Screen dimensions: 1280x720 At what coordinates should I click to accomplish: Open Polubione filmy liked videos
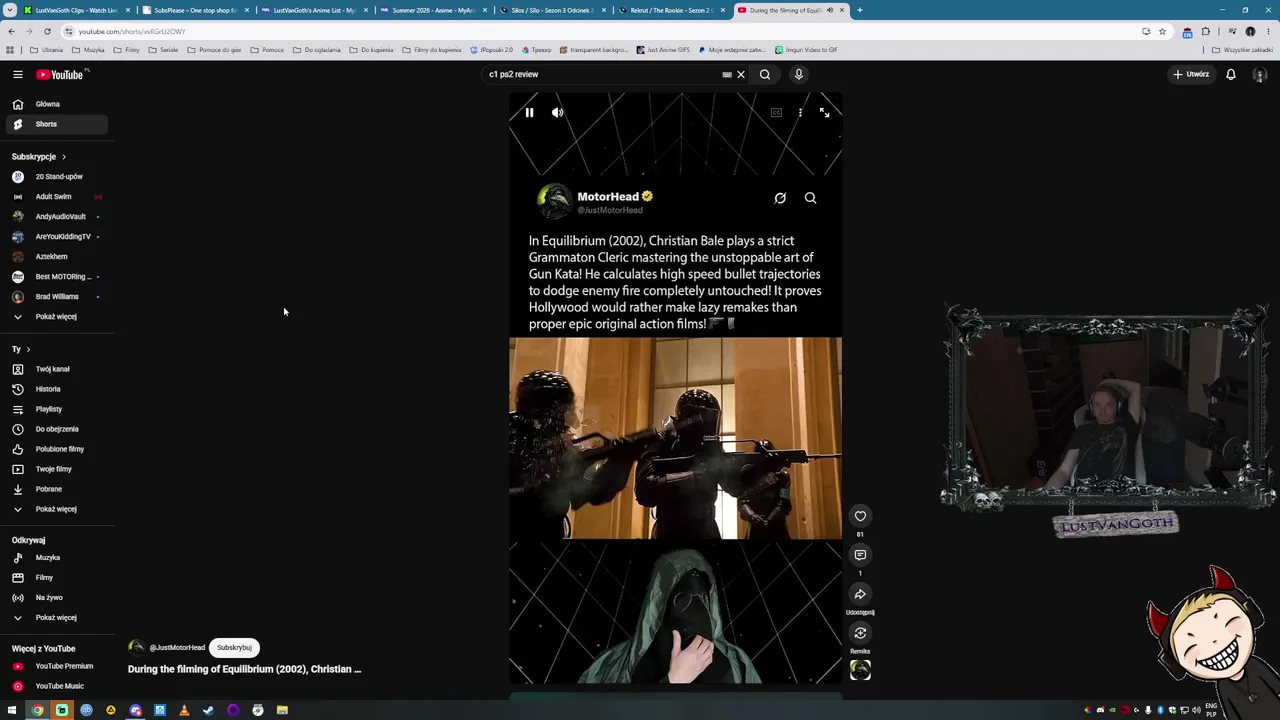[x=55, y=449]
